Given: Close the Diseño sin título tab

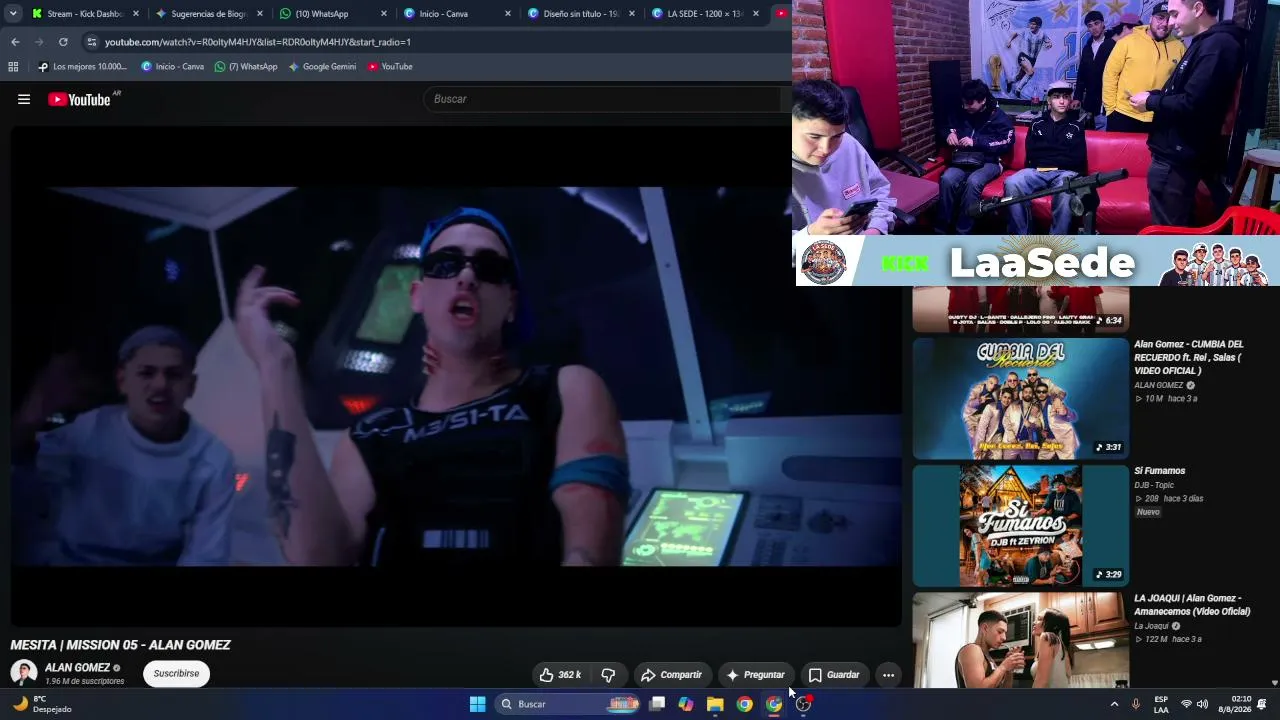Looking at the screenshot, I should [x=631, y=14].
